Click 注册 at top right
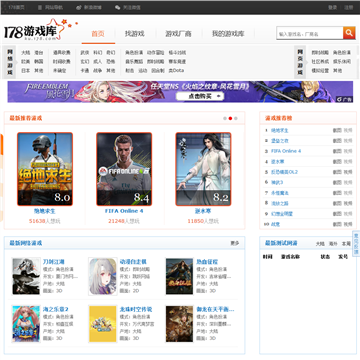 [x=348, y=7]
